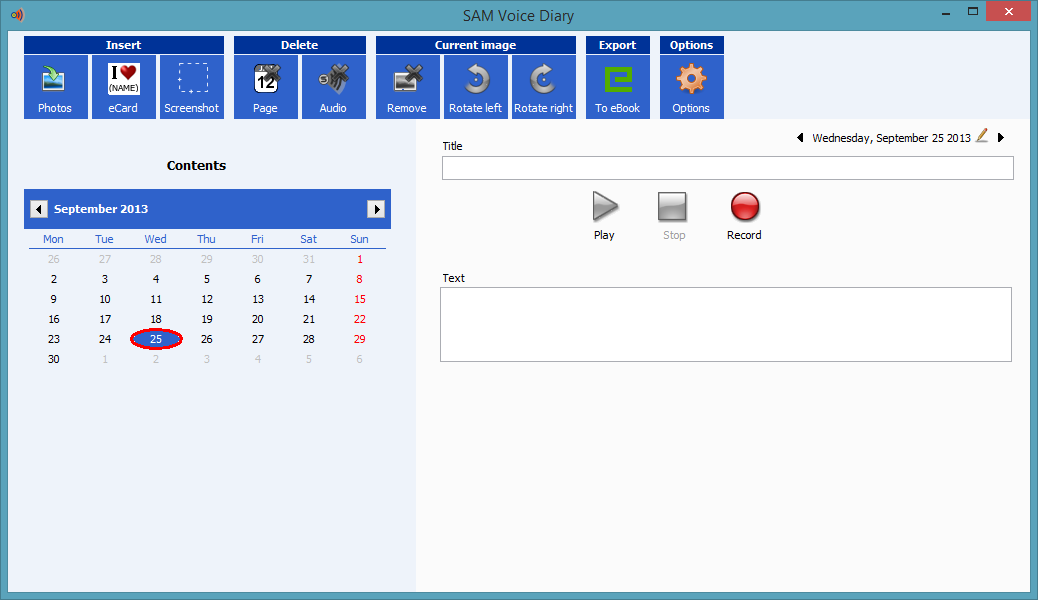Select September 10 in calendar
This screenshot has width=1038, height=600.
point(105,299)
